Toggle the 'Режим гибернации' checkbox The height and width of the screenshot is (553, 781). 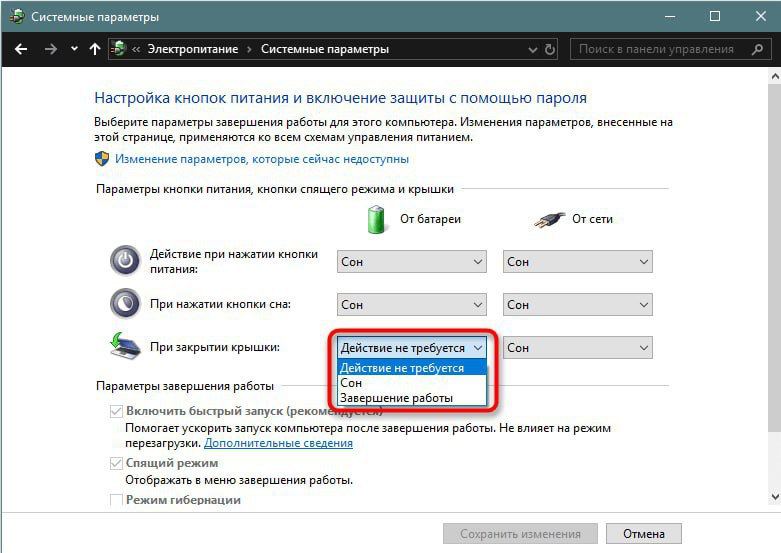(117, 500)
